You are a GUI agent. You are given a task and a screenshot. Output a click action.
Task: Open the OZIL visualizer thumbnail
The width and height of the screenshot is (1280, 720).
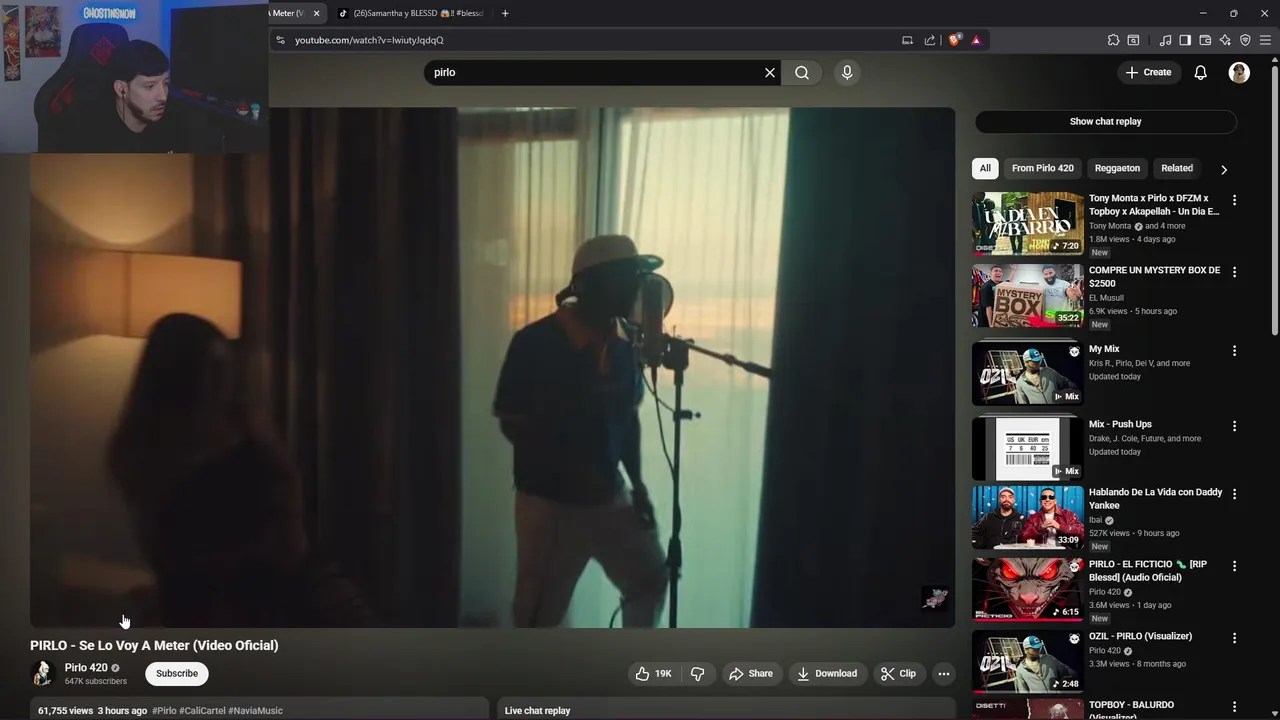click(1027, 661)
